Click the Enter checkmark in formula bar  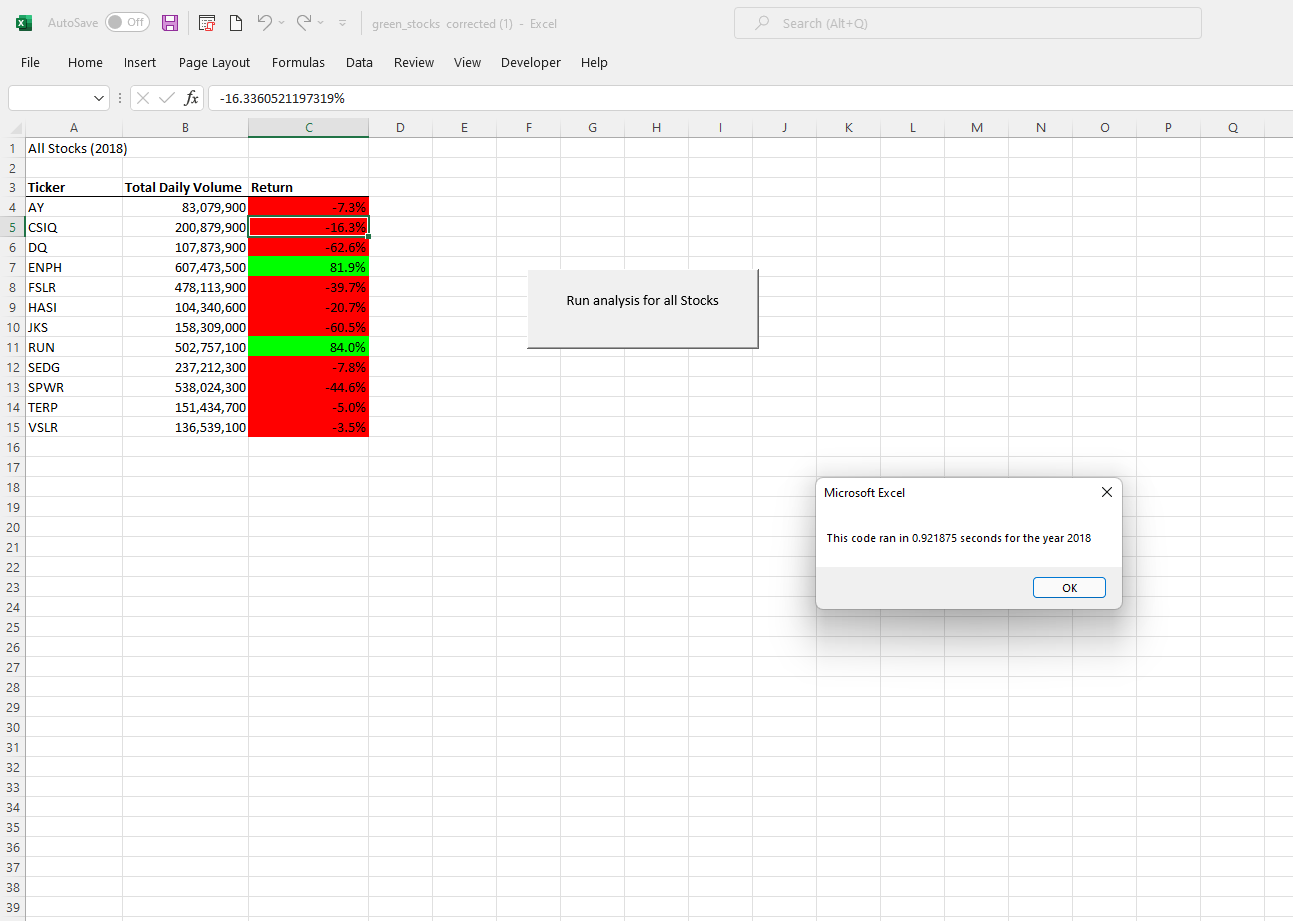coord(166,98)
